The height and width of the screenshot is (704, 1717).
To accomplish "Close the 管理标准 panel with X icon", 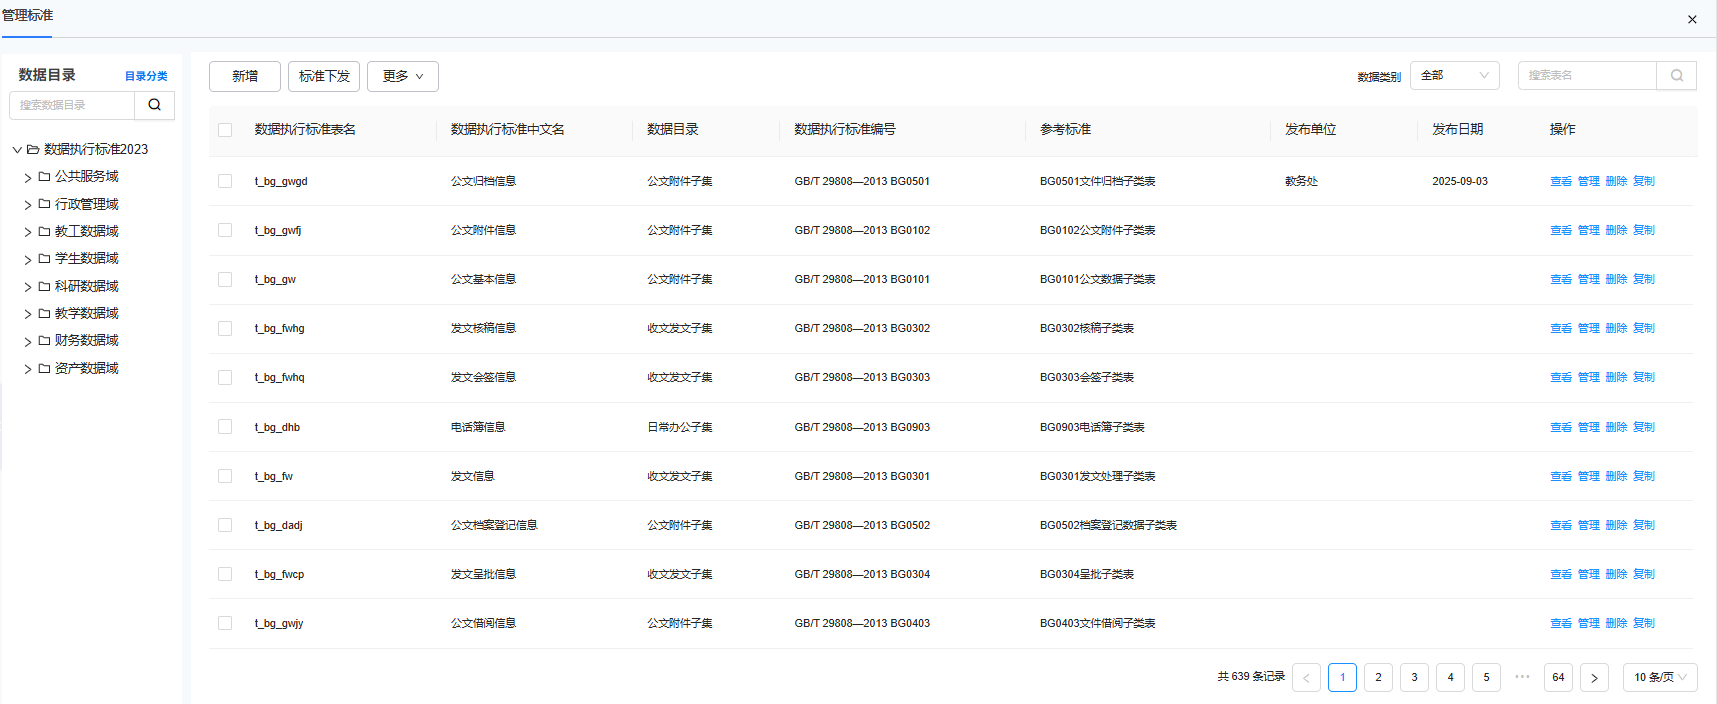I will click(x=1692, y=19).
